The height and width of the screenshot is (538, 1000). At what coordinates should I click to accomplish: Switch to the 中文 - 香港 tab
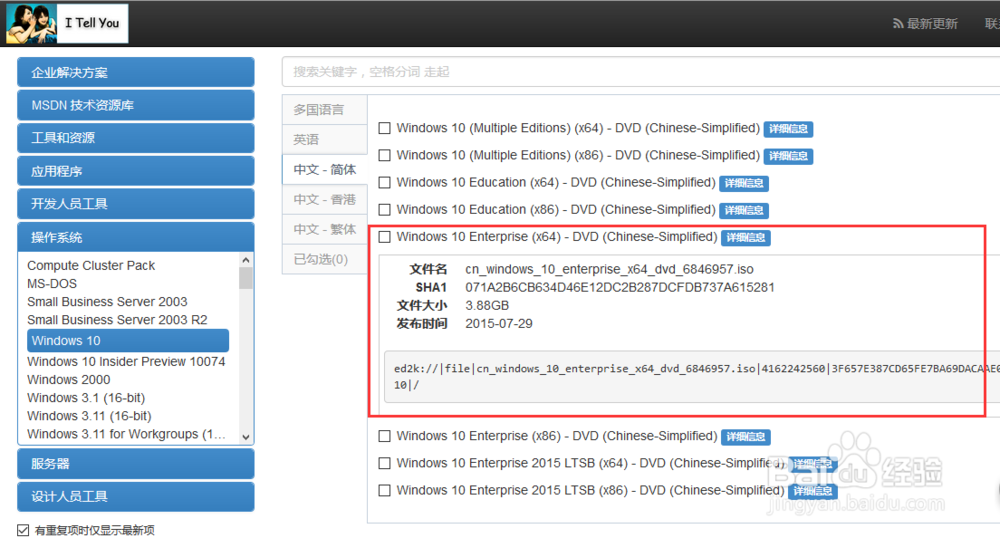325,200
